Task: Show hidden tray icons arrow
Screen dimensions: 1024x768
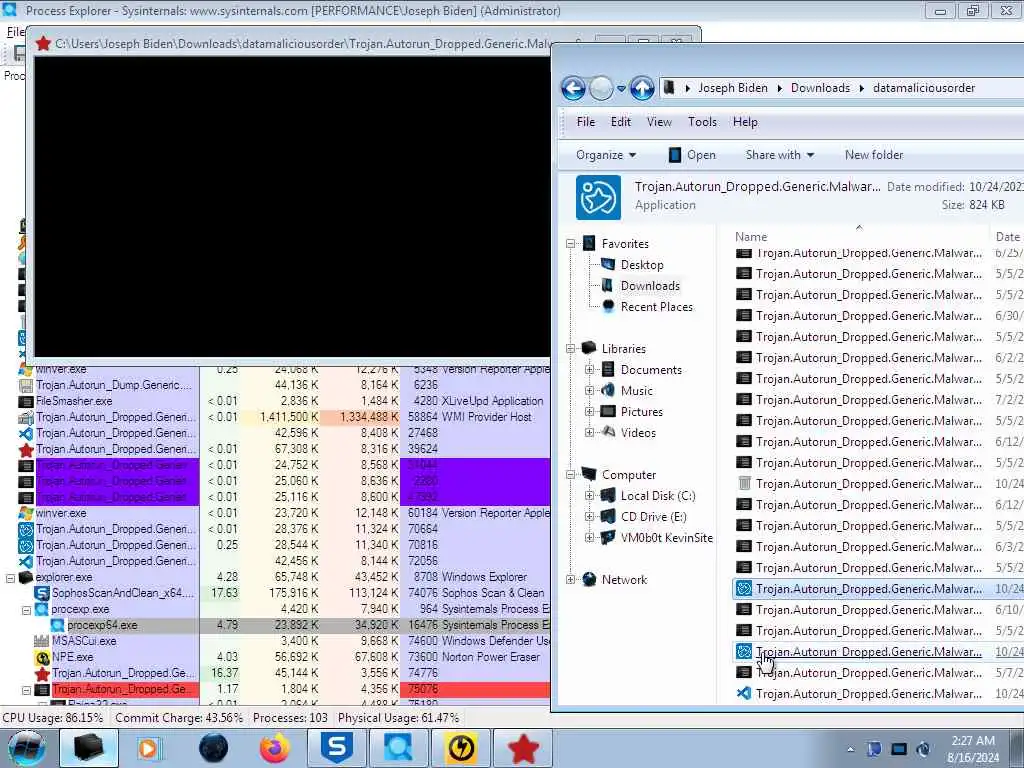Action: coord(850,749)
